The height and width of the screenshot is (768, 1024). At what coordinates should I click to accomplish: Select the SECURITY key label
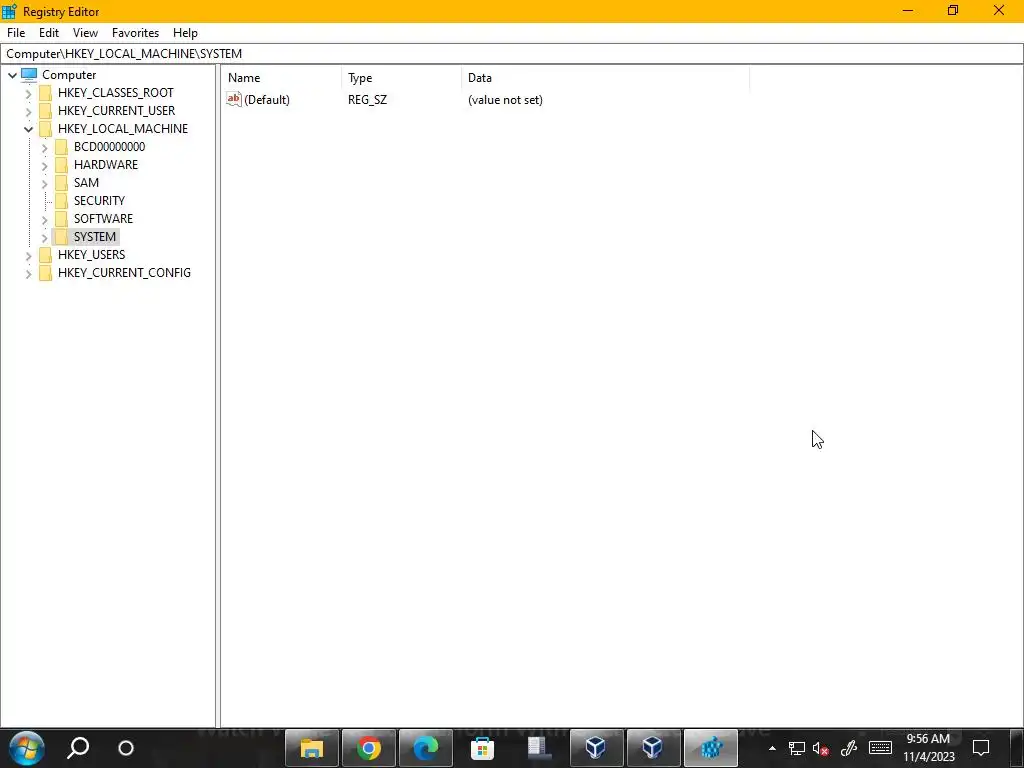(99, 200)
